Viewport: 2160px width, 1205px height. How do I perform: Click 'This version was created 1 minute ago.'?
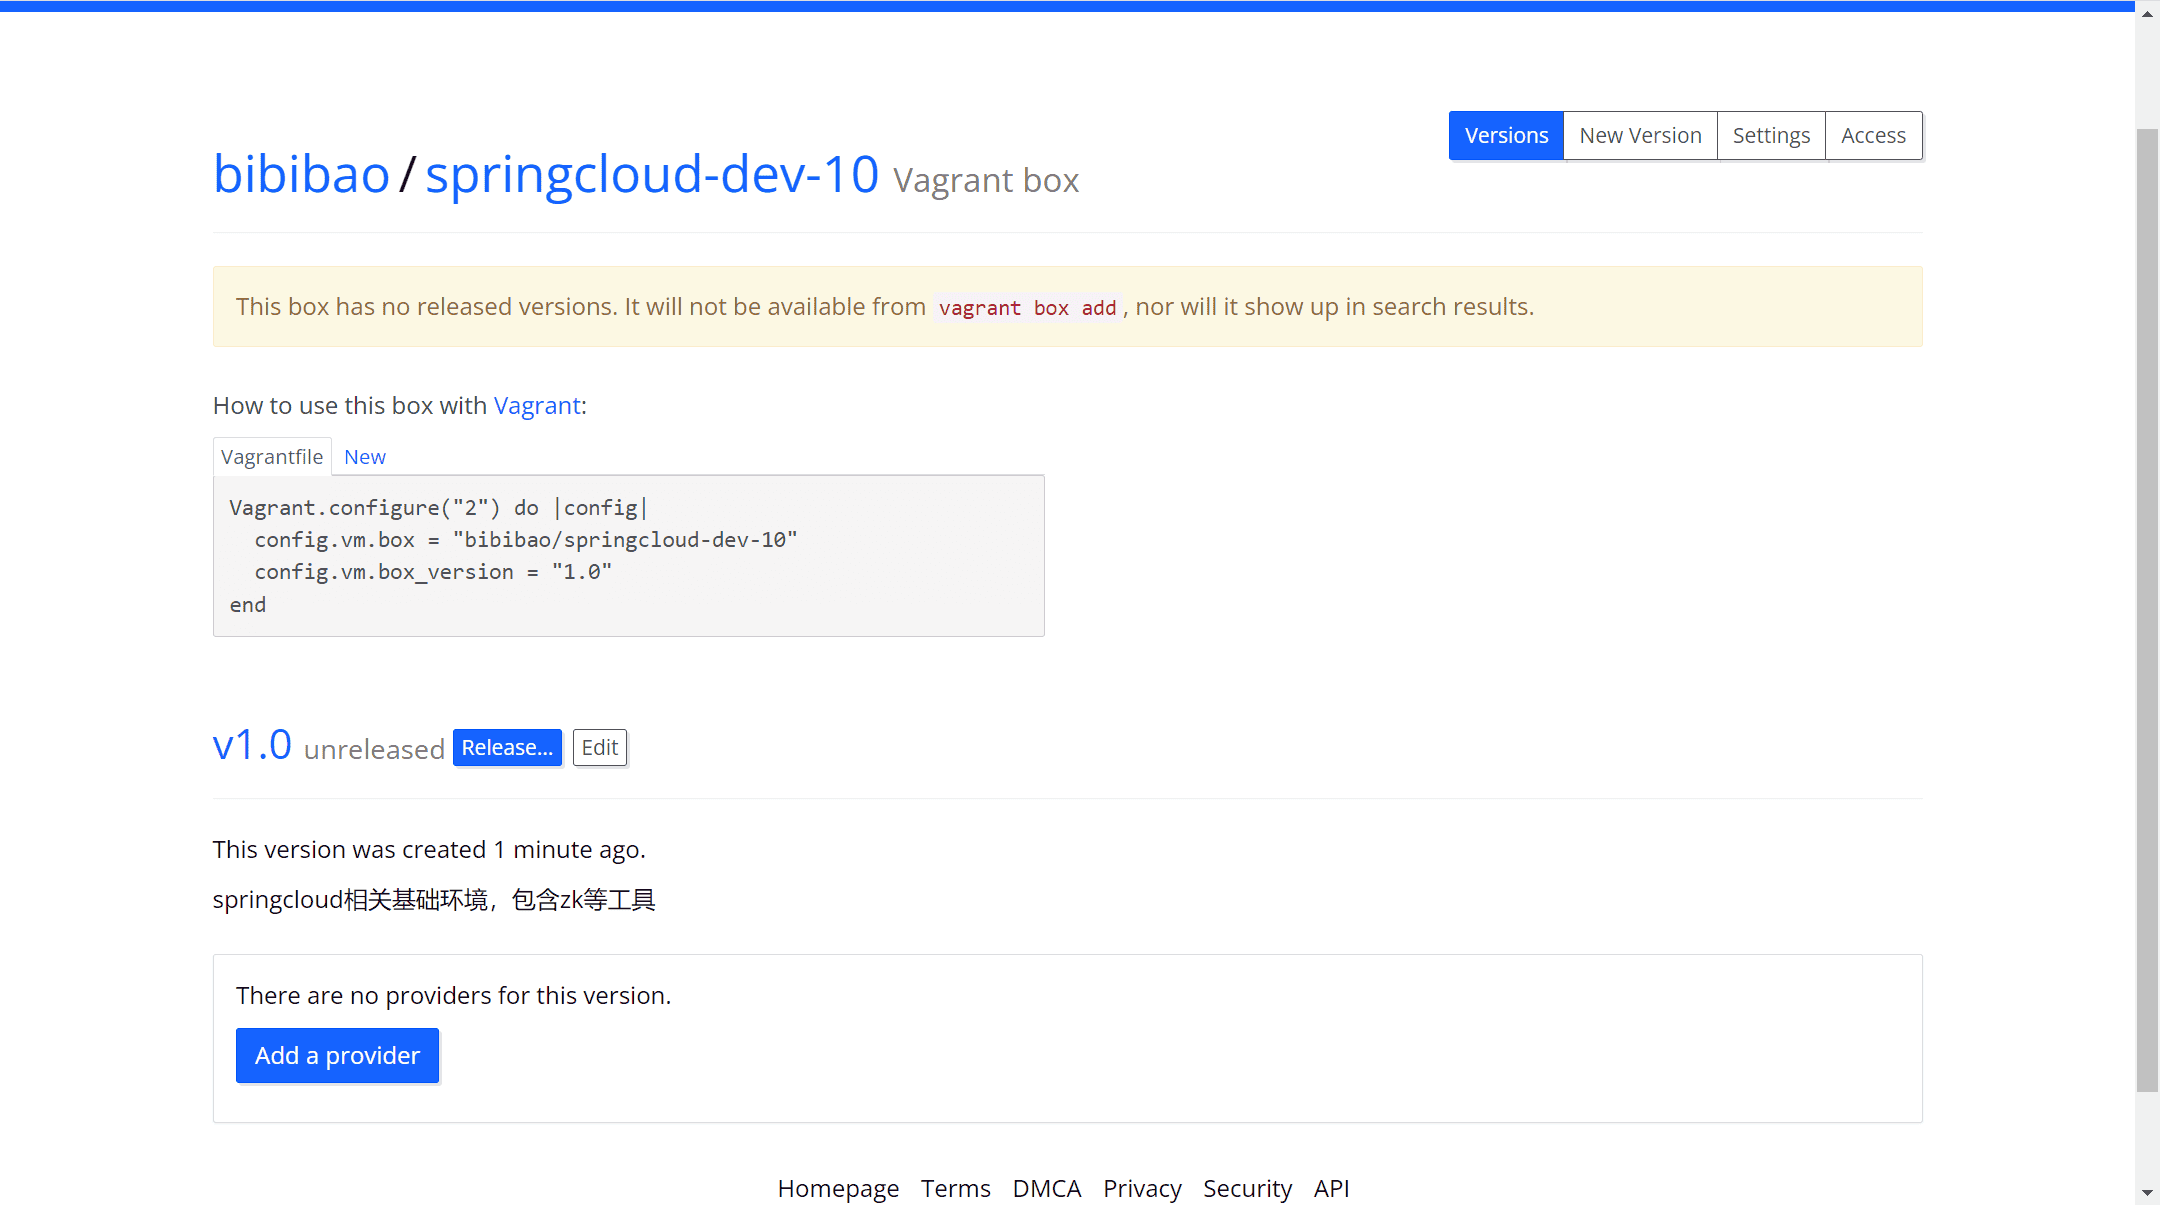pos(429,850)
